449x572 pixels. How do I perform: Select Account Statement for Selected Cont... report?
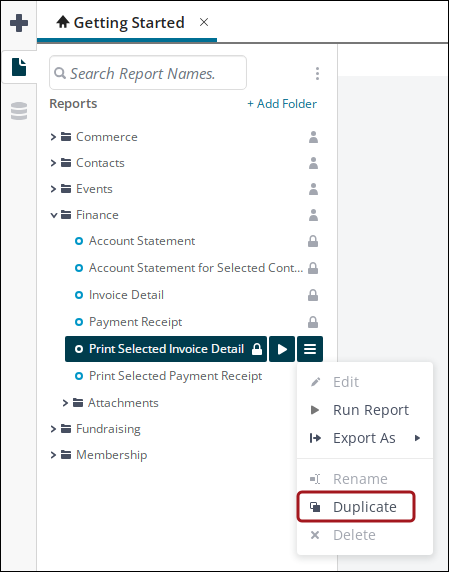pos(196,268)
